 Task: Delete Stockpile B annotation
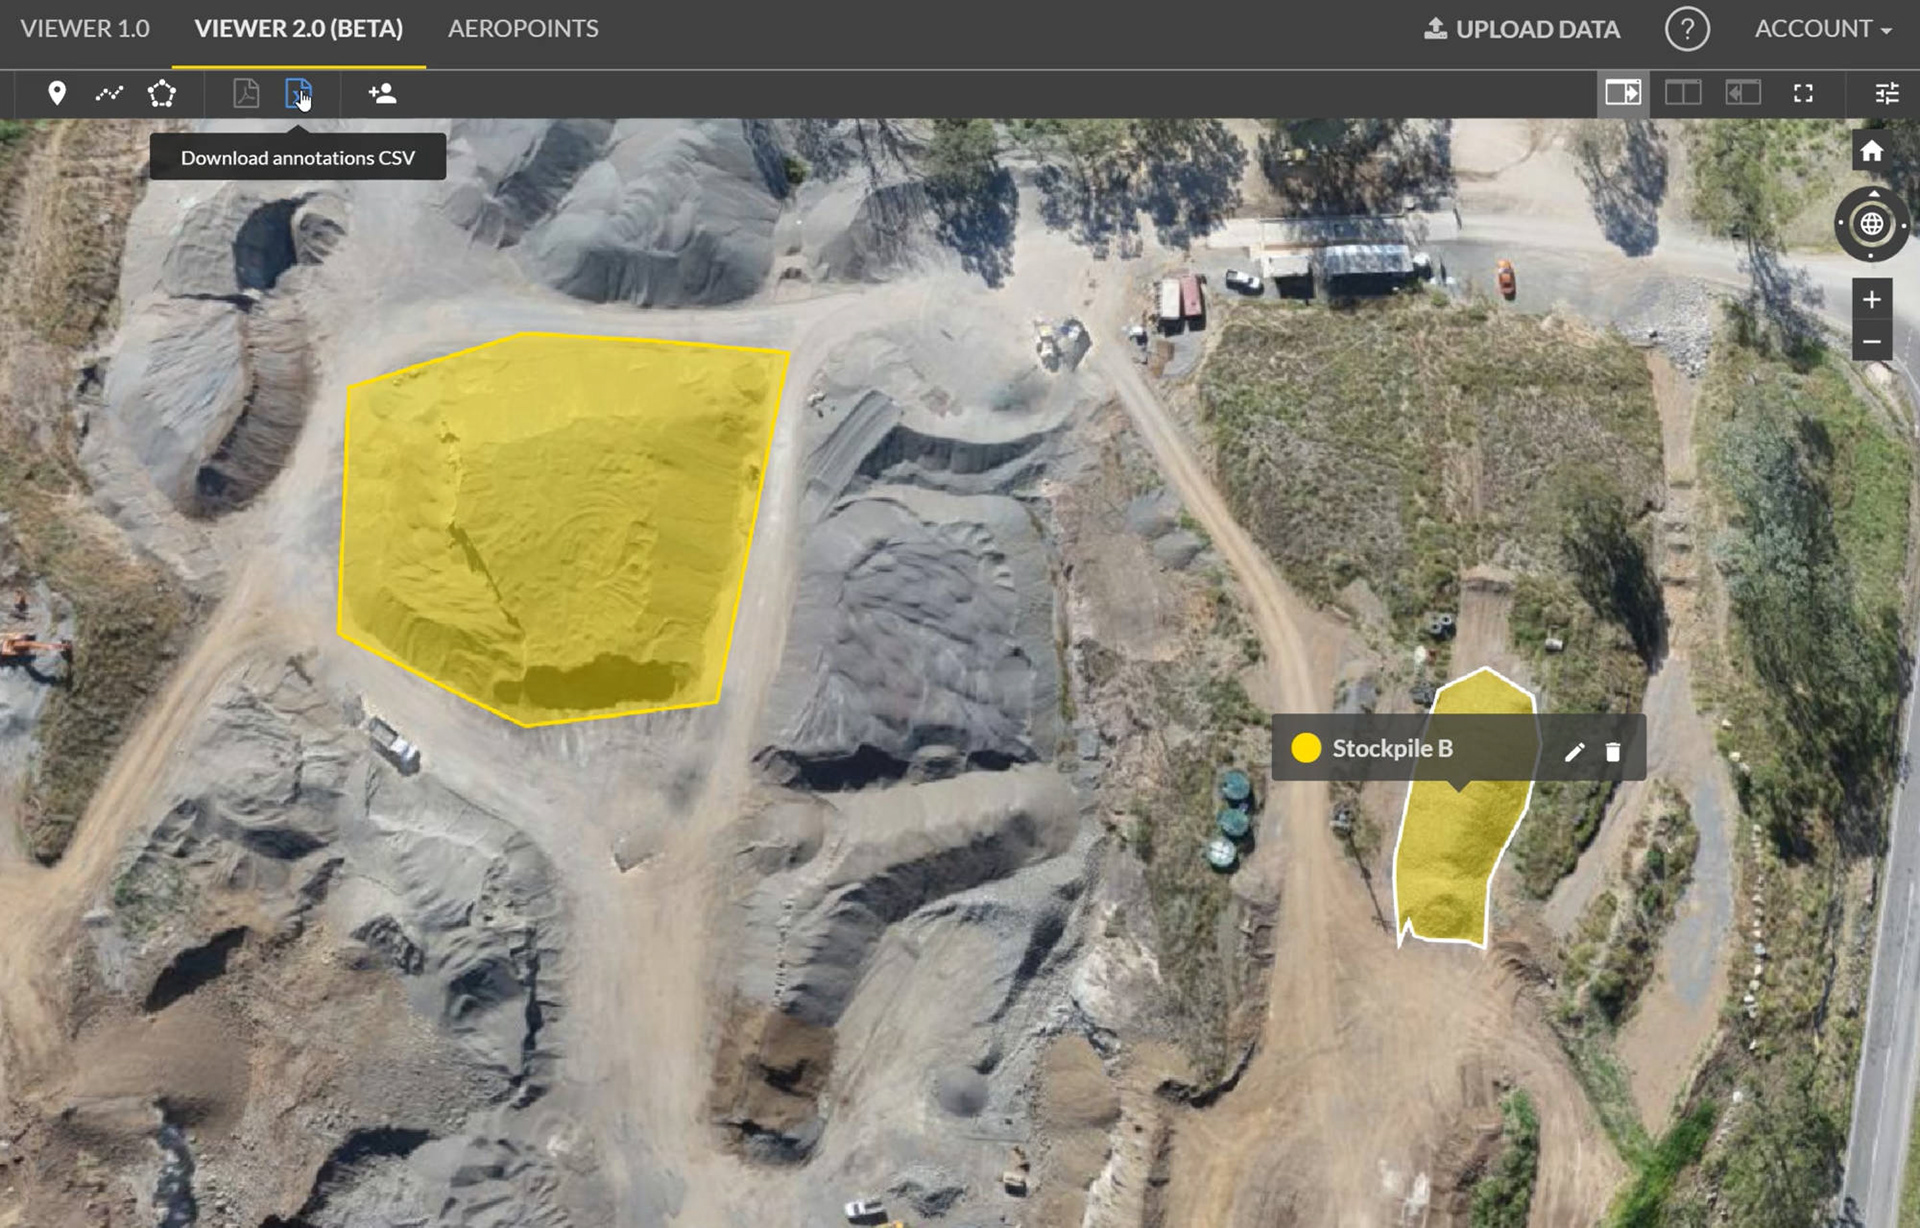tap(1613, 752)
